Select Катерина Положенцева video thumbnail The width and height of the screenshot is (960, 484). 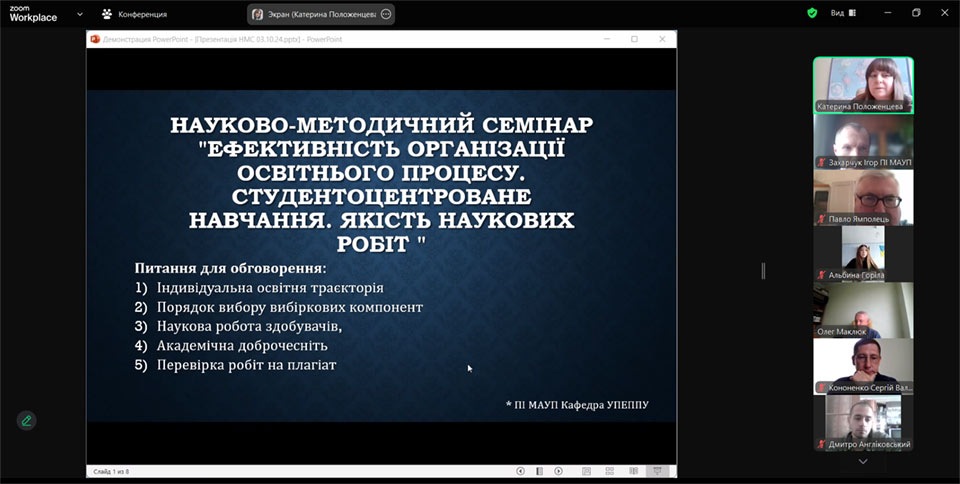tap(862, 84)
